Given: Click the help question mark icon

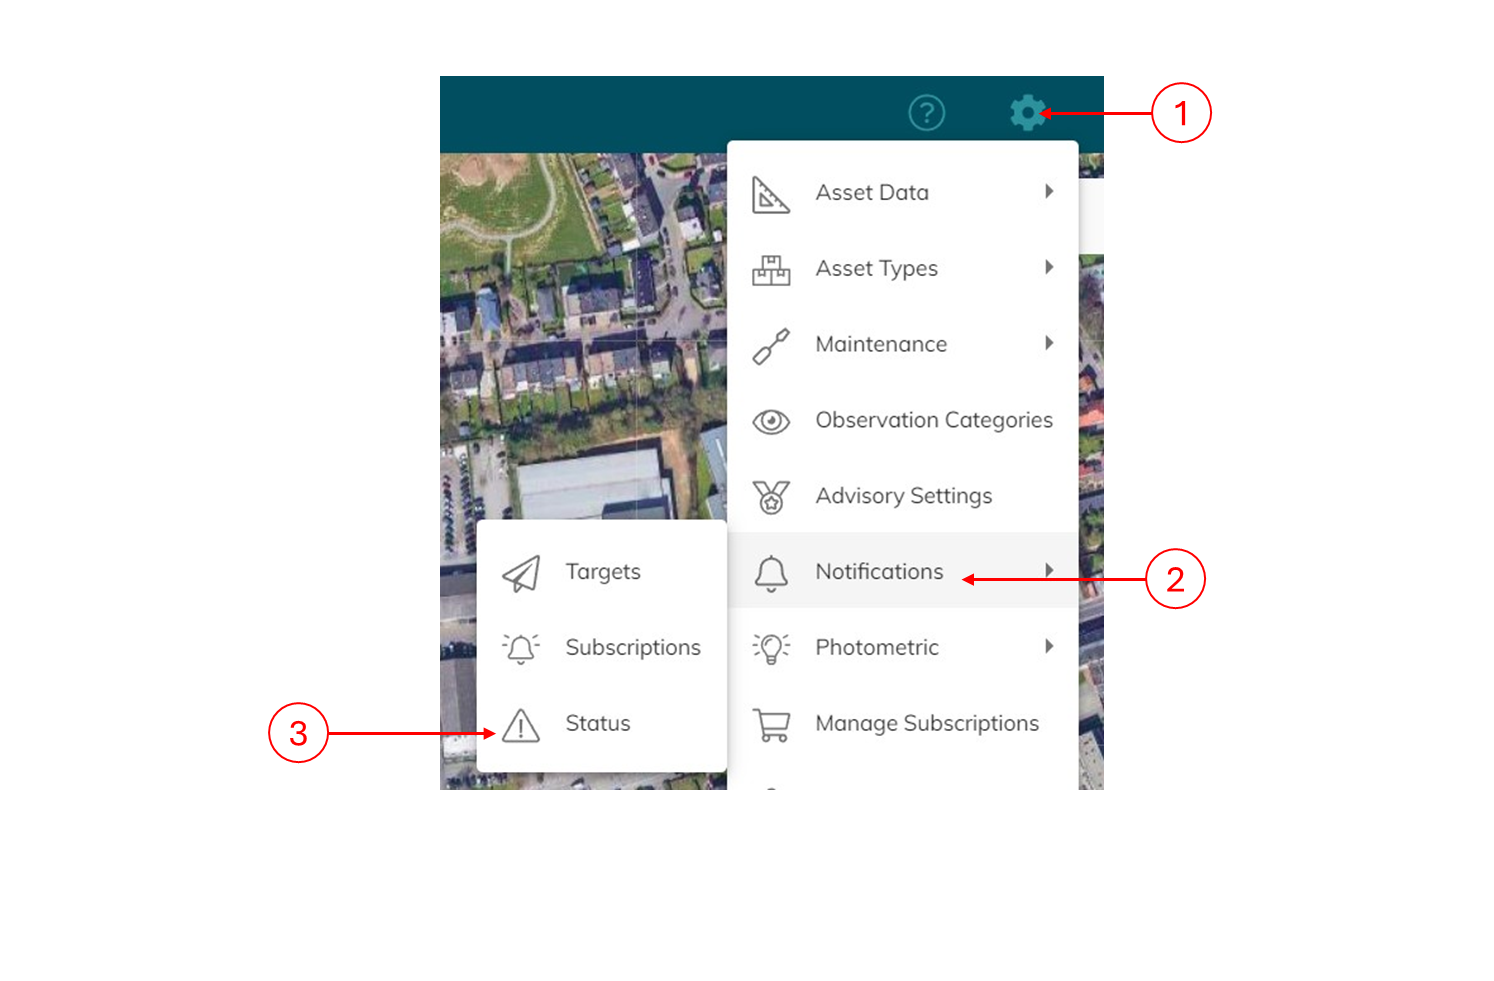Looking at the screenshot, I should [x=926, y=113].
